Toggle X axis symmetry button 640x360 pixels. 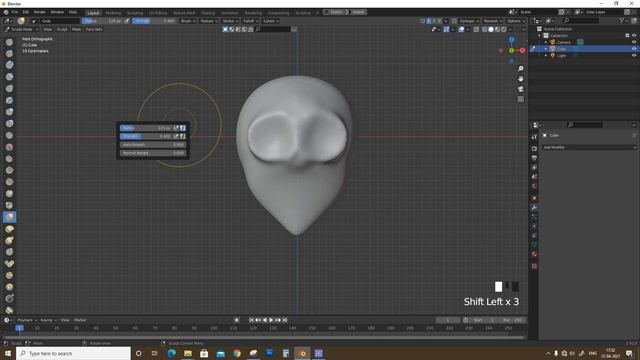(429, 21)
